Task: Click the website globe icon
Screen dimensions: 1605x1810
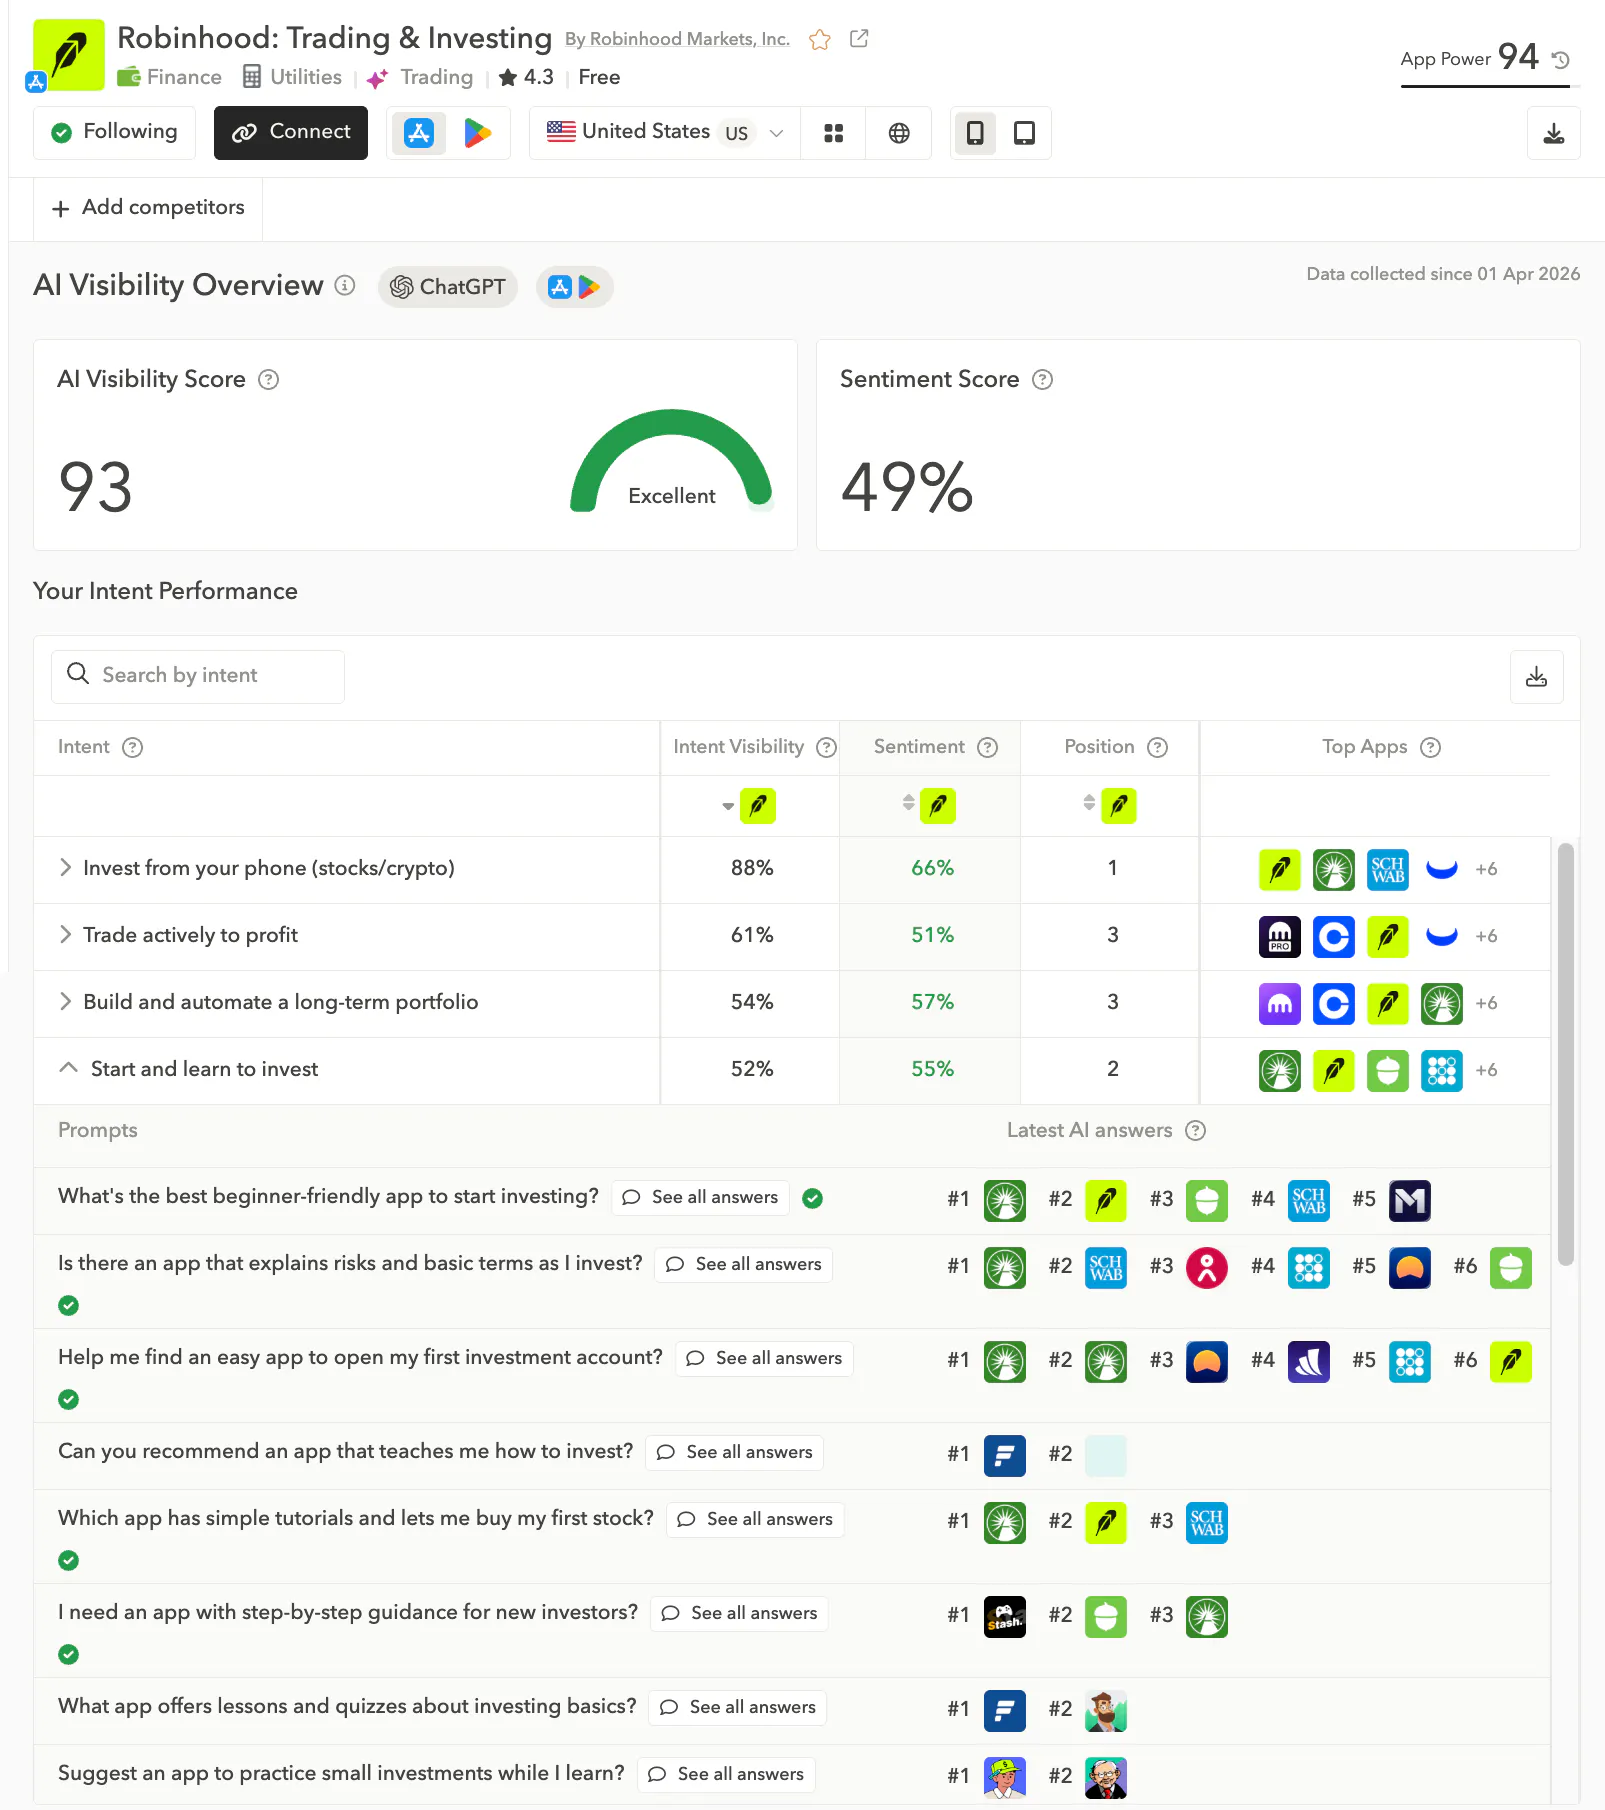Action: (898, 132)
